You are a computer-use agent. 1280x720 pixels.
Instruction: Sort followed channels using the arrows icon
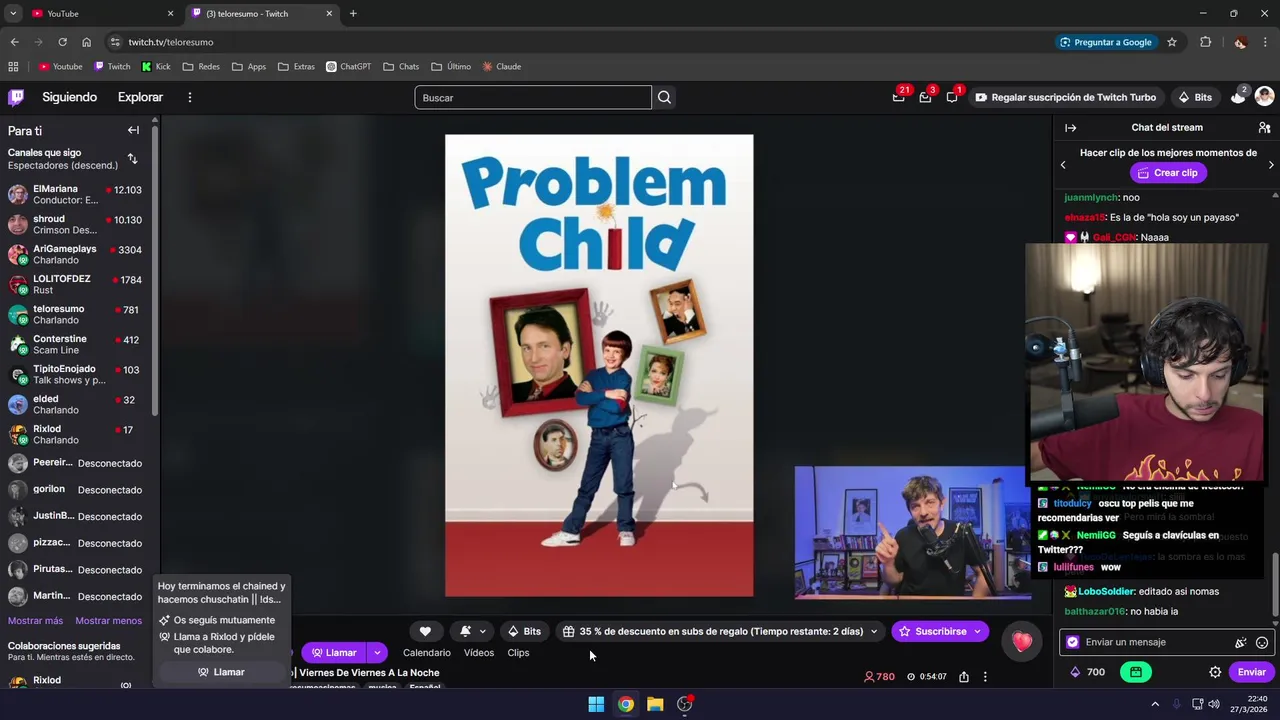point(132,159)
